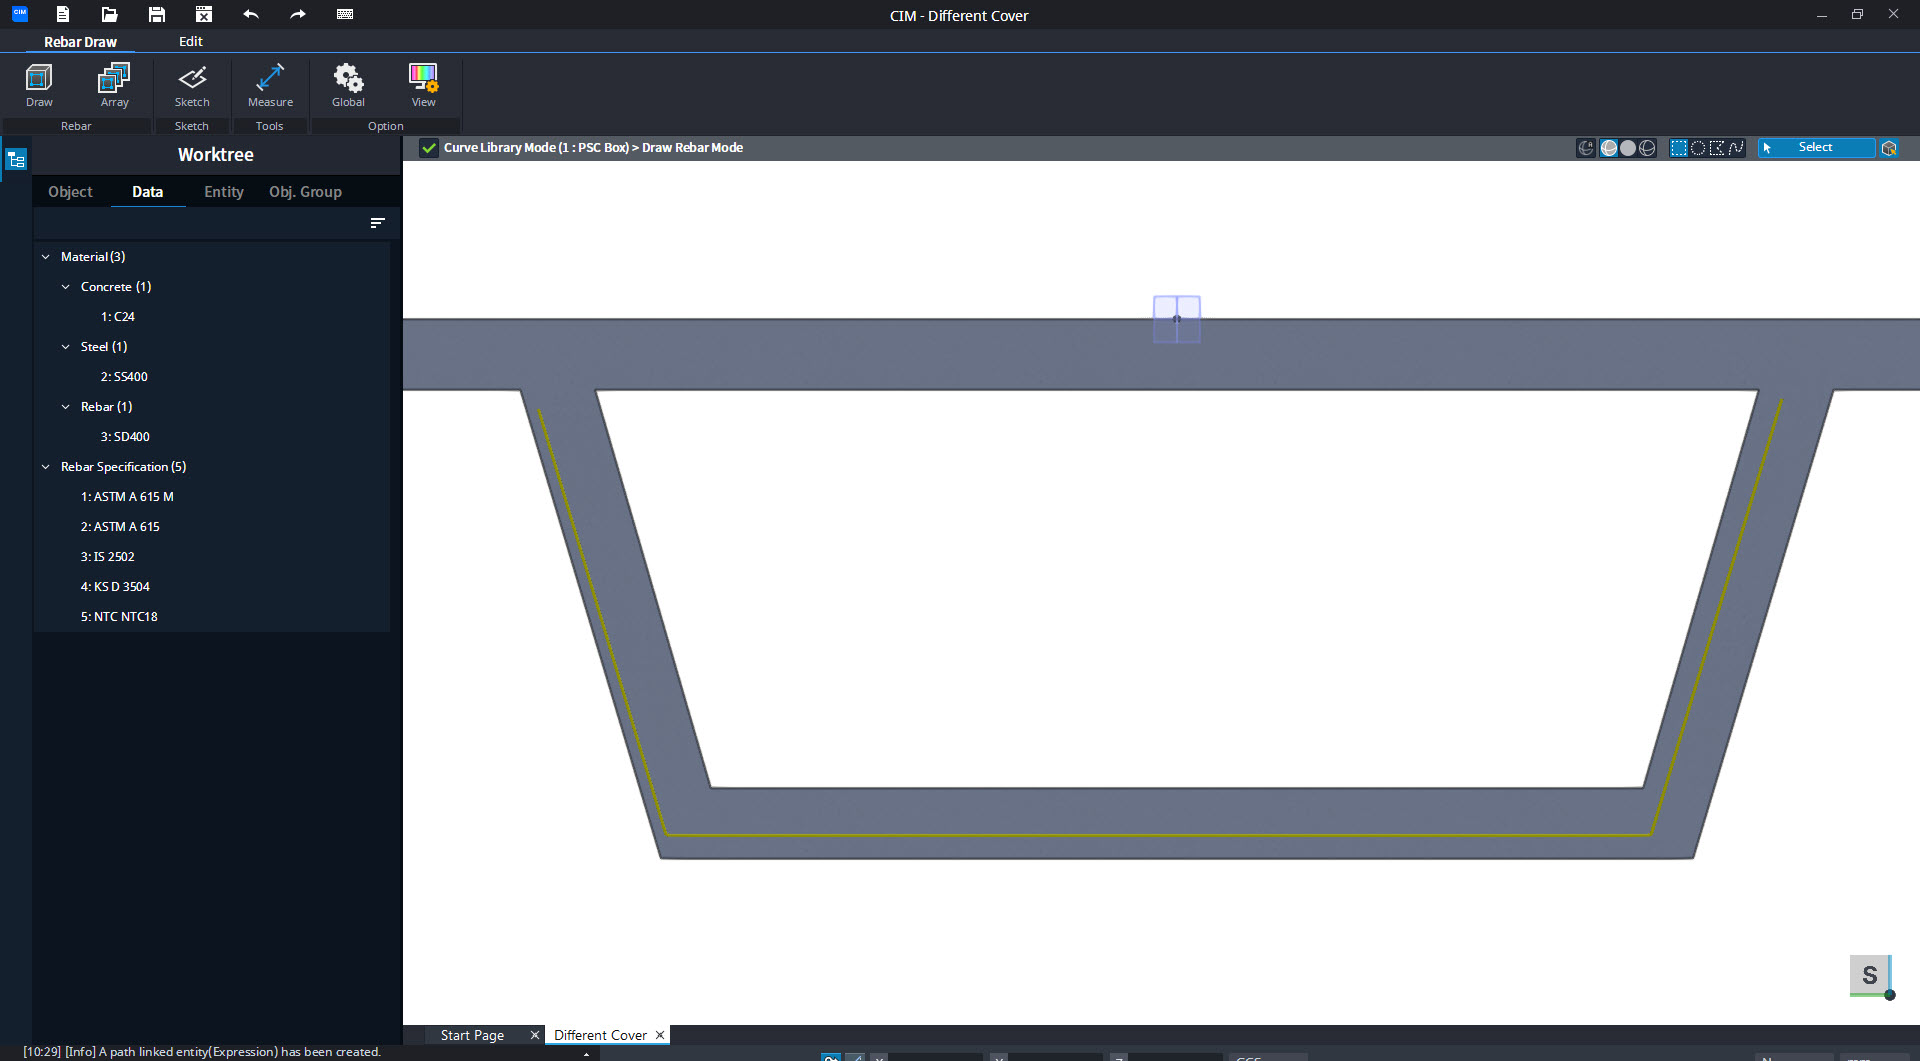Open the Obj. Group tab
The width and height of the screenshot is (1920, 1061).
pyautogui.click(x=305, y=192)
